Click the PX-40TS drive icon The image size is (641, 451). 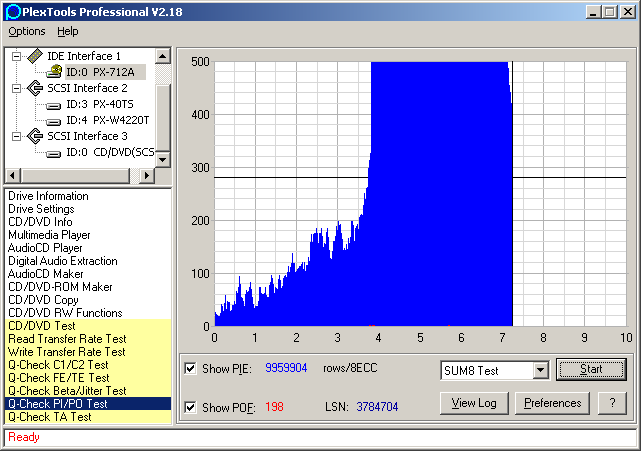coord(54,106)
